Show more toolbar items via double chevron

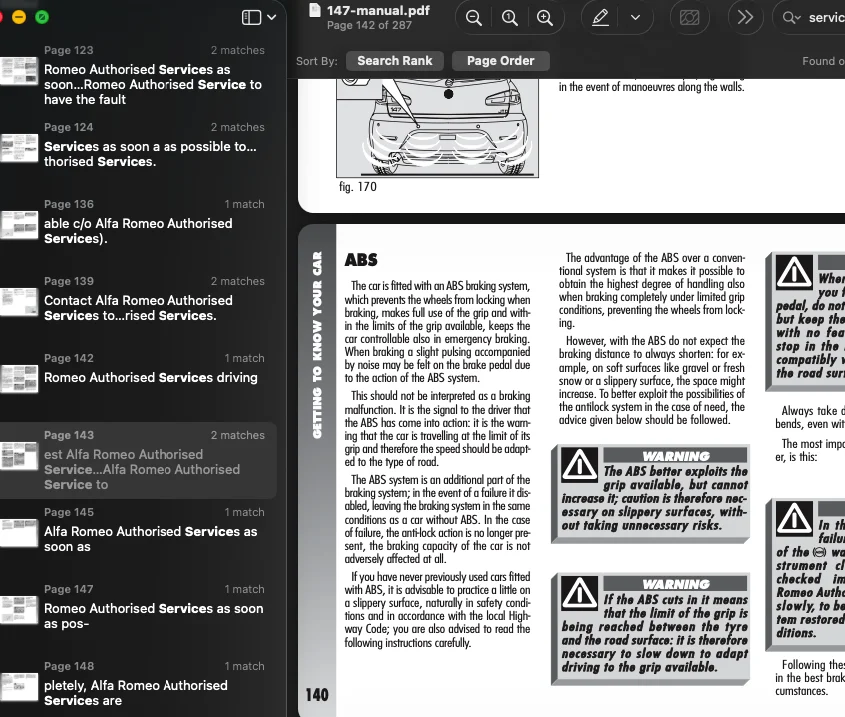[745, 18]
